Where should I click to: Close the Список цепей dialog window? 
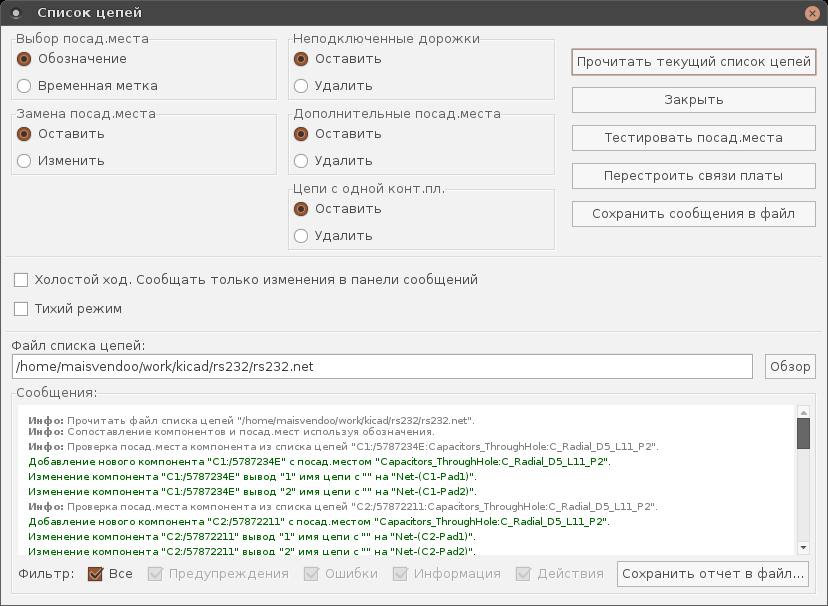pos(813,13)
